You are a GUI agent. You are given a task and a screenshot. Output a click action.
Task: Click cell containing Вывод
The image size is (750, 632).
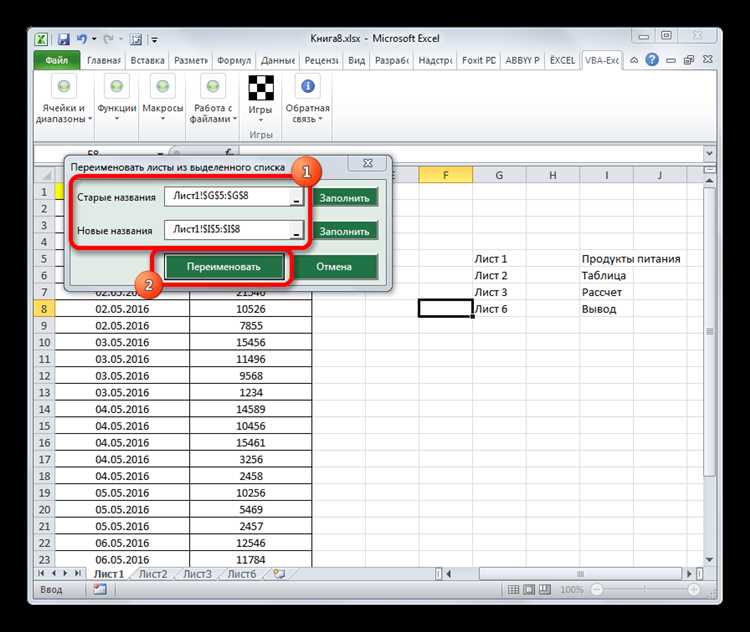(x=607, y=309)
